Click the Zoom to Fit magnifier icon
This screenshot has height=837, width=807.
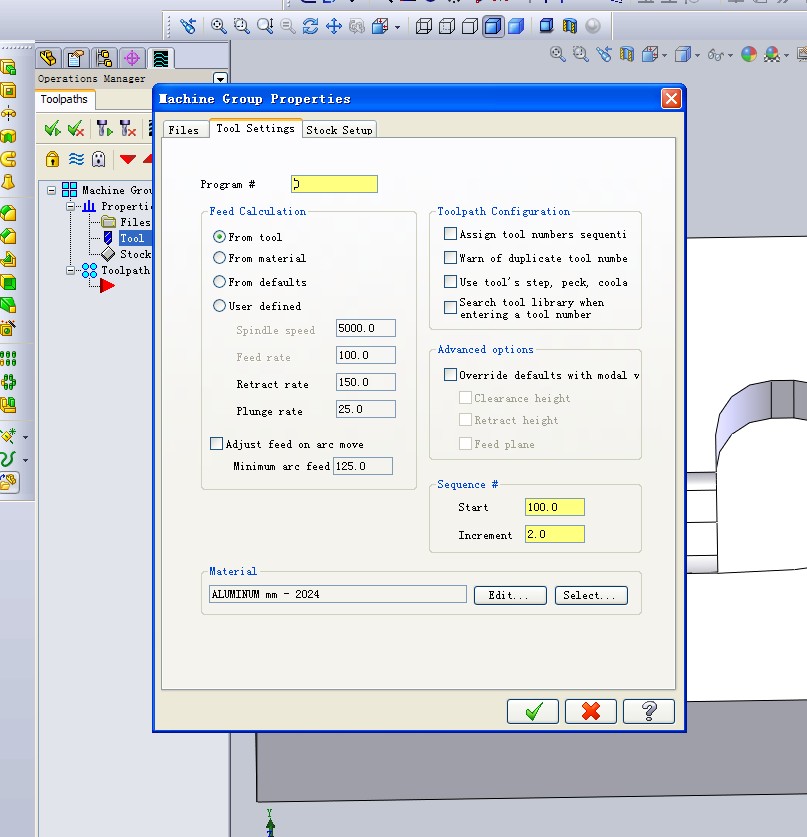(x=219, y=27)
